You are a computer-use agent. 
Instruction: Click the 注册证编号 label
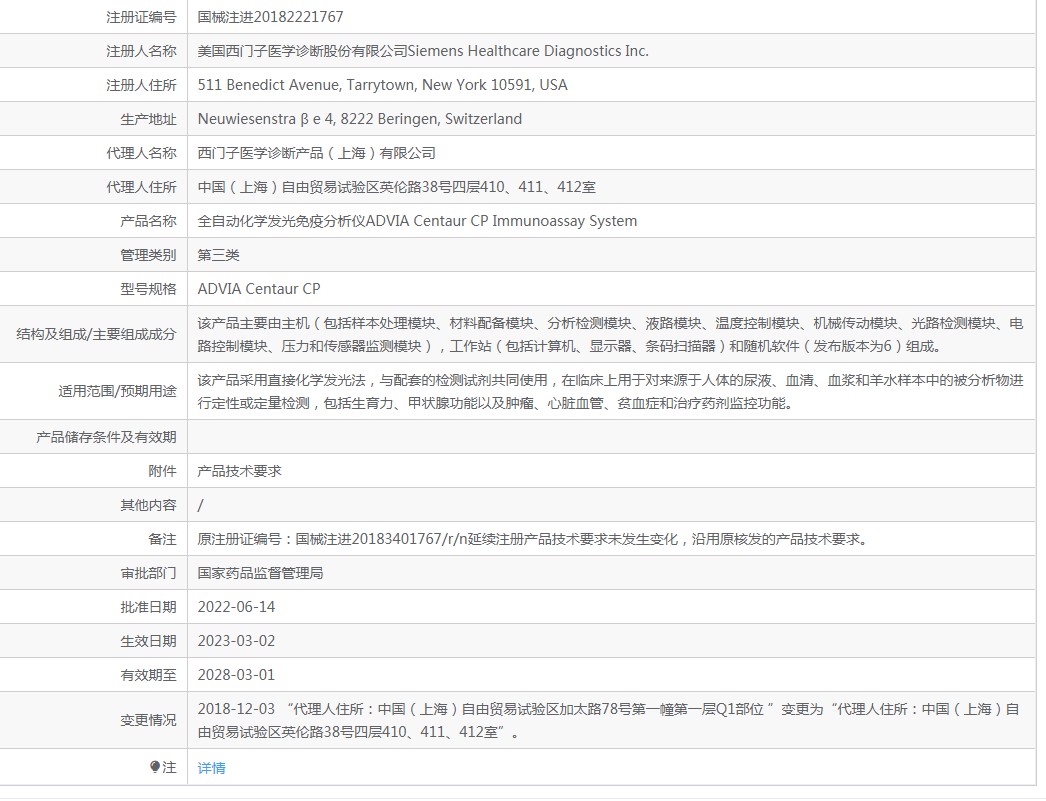(x=141, y=17)
